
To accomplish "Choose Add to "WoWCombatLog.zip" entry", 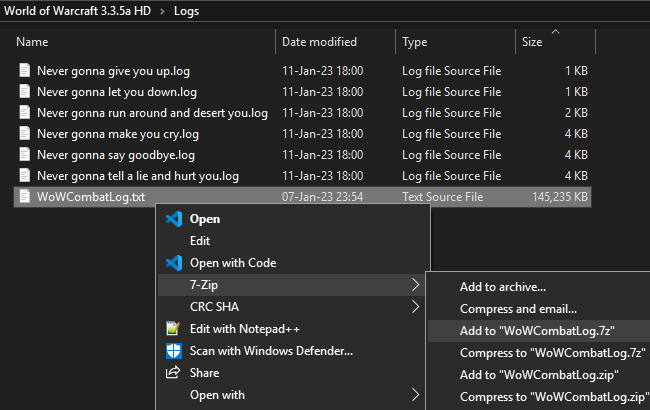I will pos(539,375).
